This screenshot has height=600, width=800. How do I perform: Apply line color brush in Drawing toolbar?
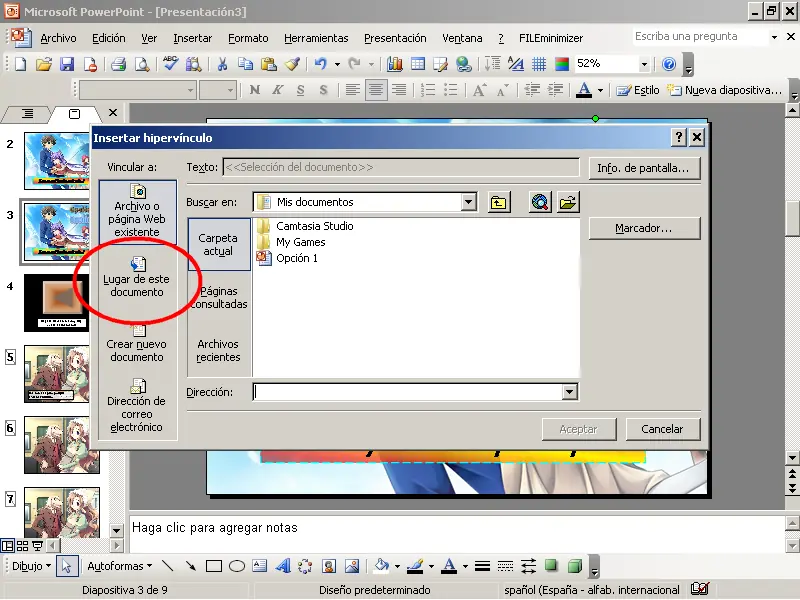tap(416, 566)
